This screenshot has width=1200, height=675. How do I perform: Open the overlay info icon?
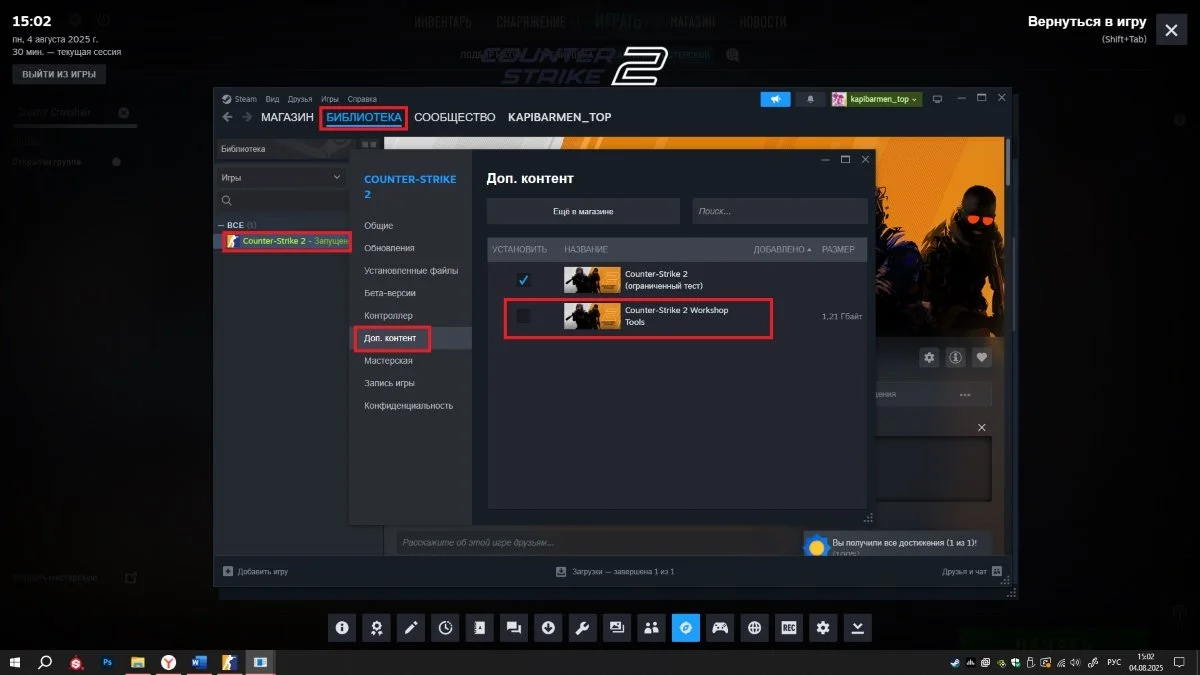pyautogui.click(x=342, y=628)
